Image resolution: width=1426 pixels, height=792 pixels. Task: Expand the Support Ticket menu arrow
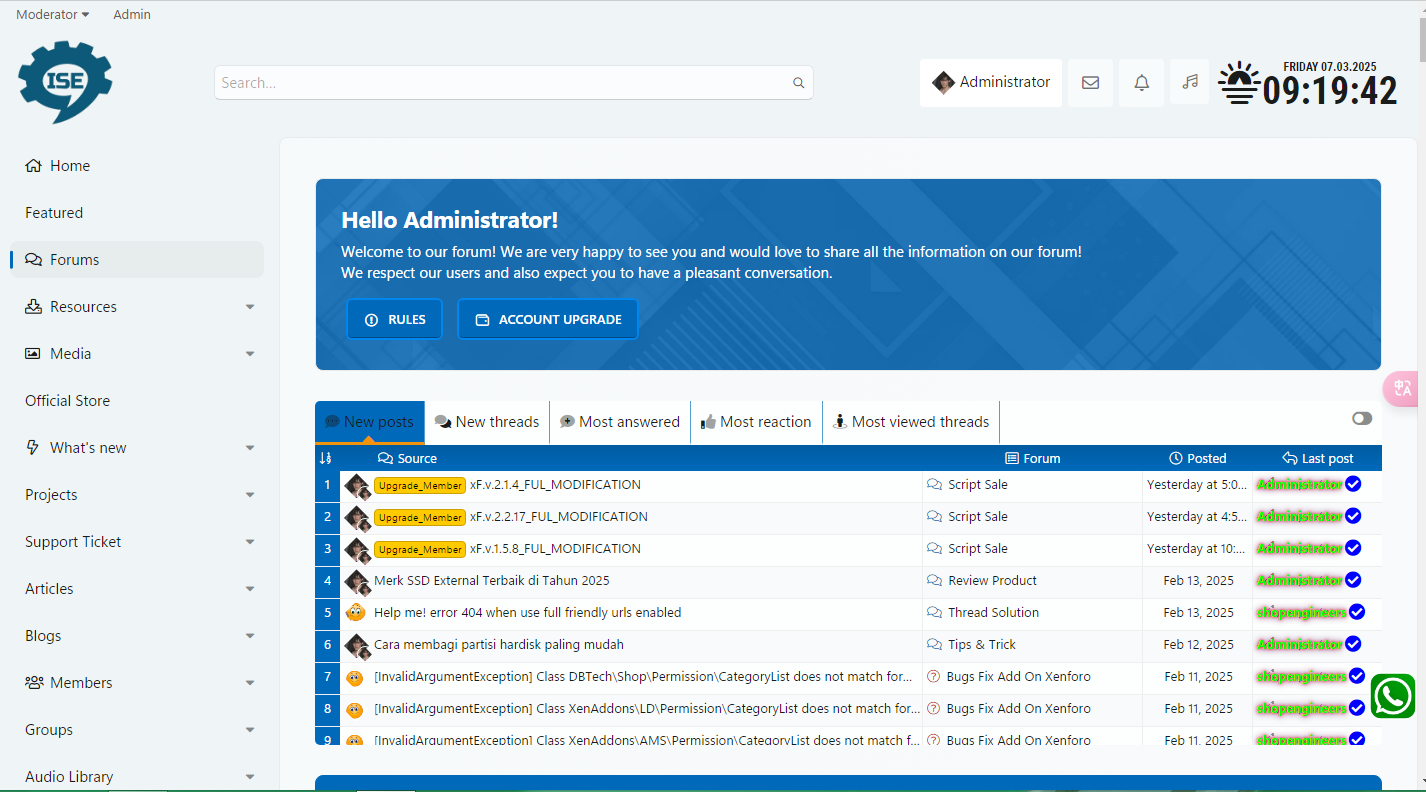point(250,542)
